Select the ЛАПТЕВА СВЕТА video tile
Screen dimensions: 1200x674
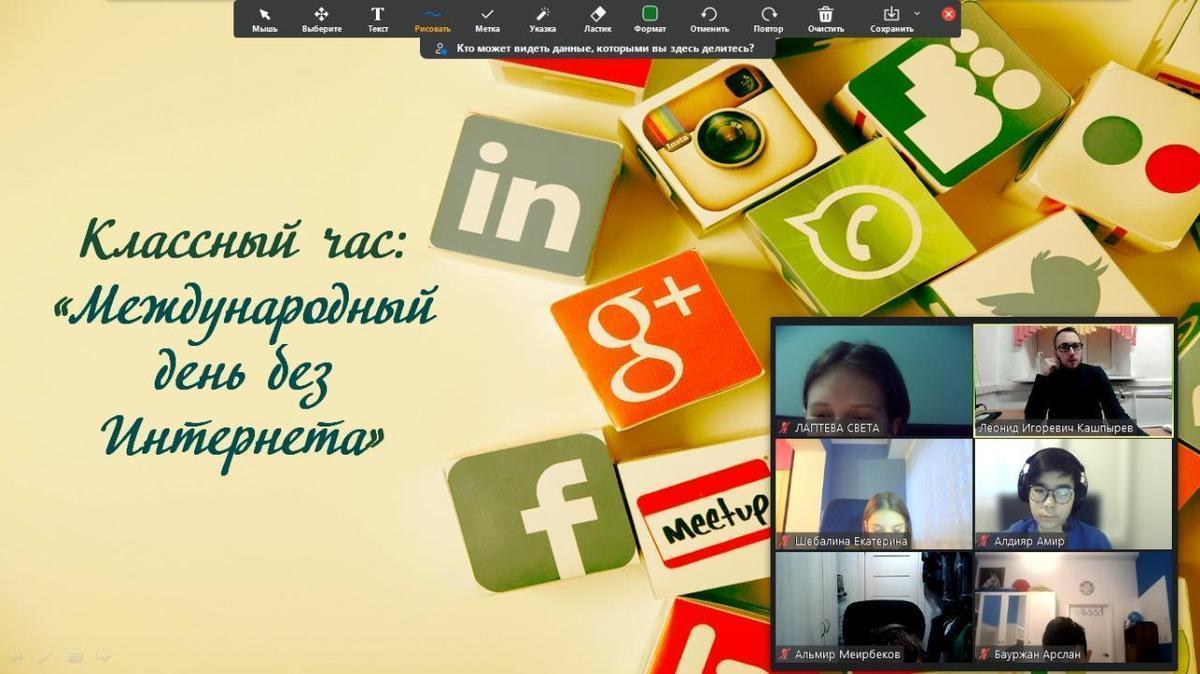[873, 380]
